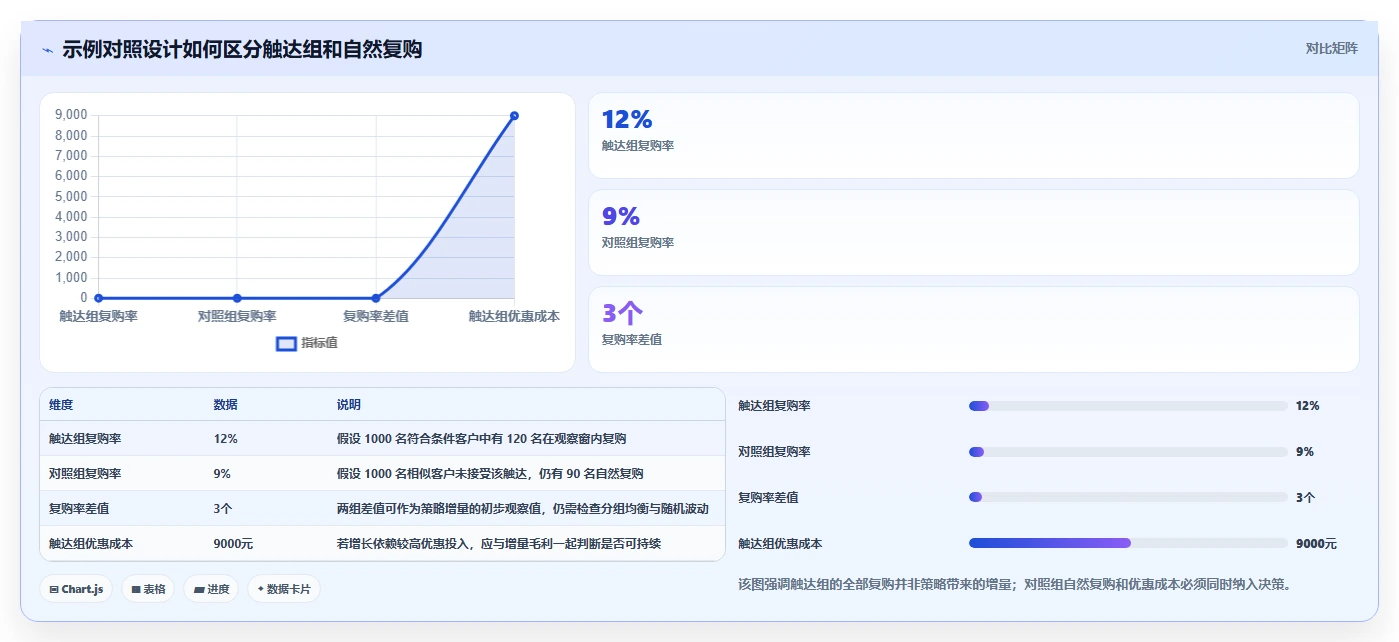Click the 复购率差值 table row label
The width and height of the screenshot is (1399, 642).
click(79, 509)
